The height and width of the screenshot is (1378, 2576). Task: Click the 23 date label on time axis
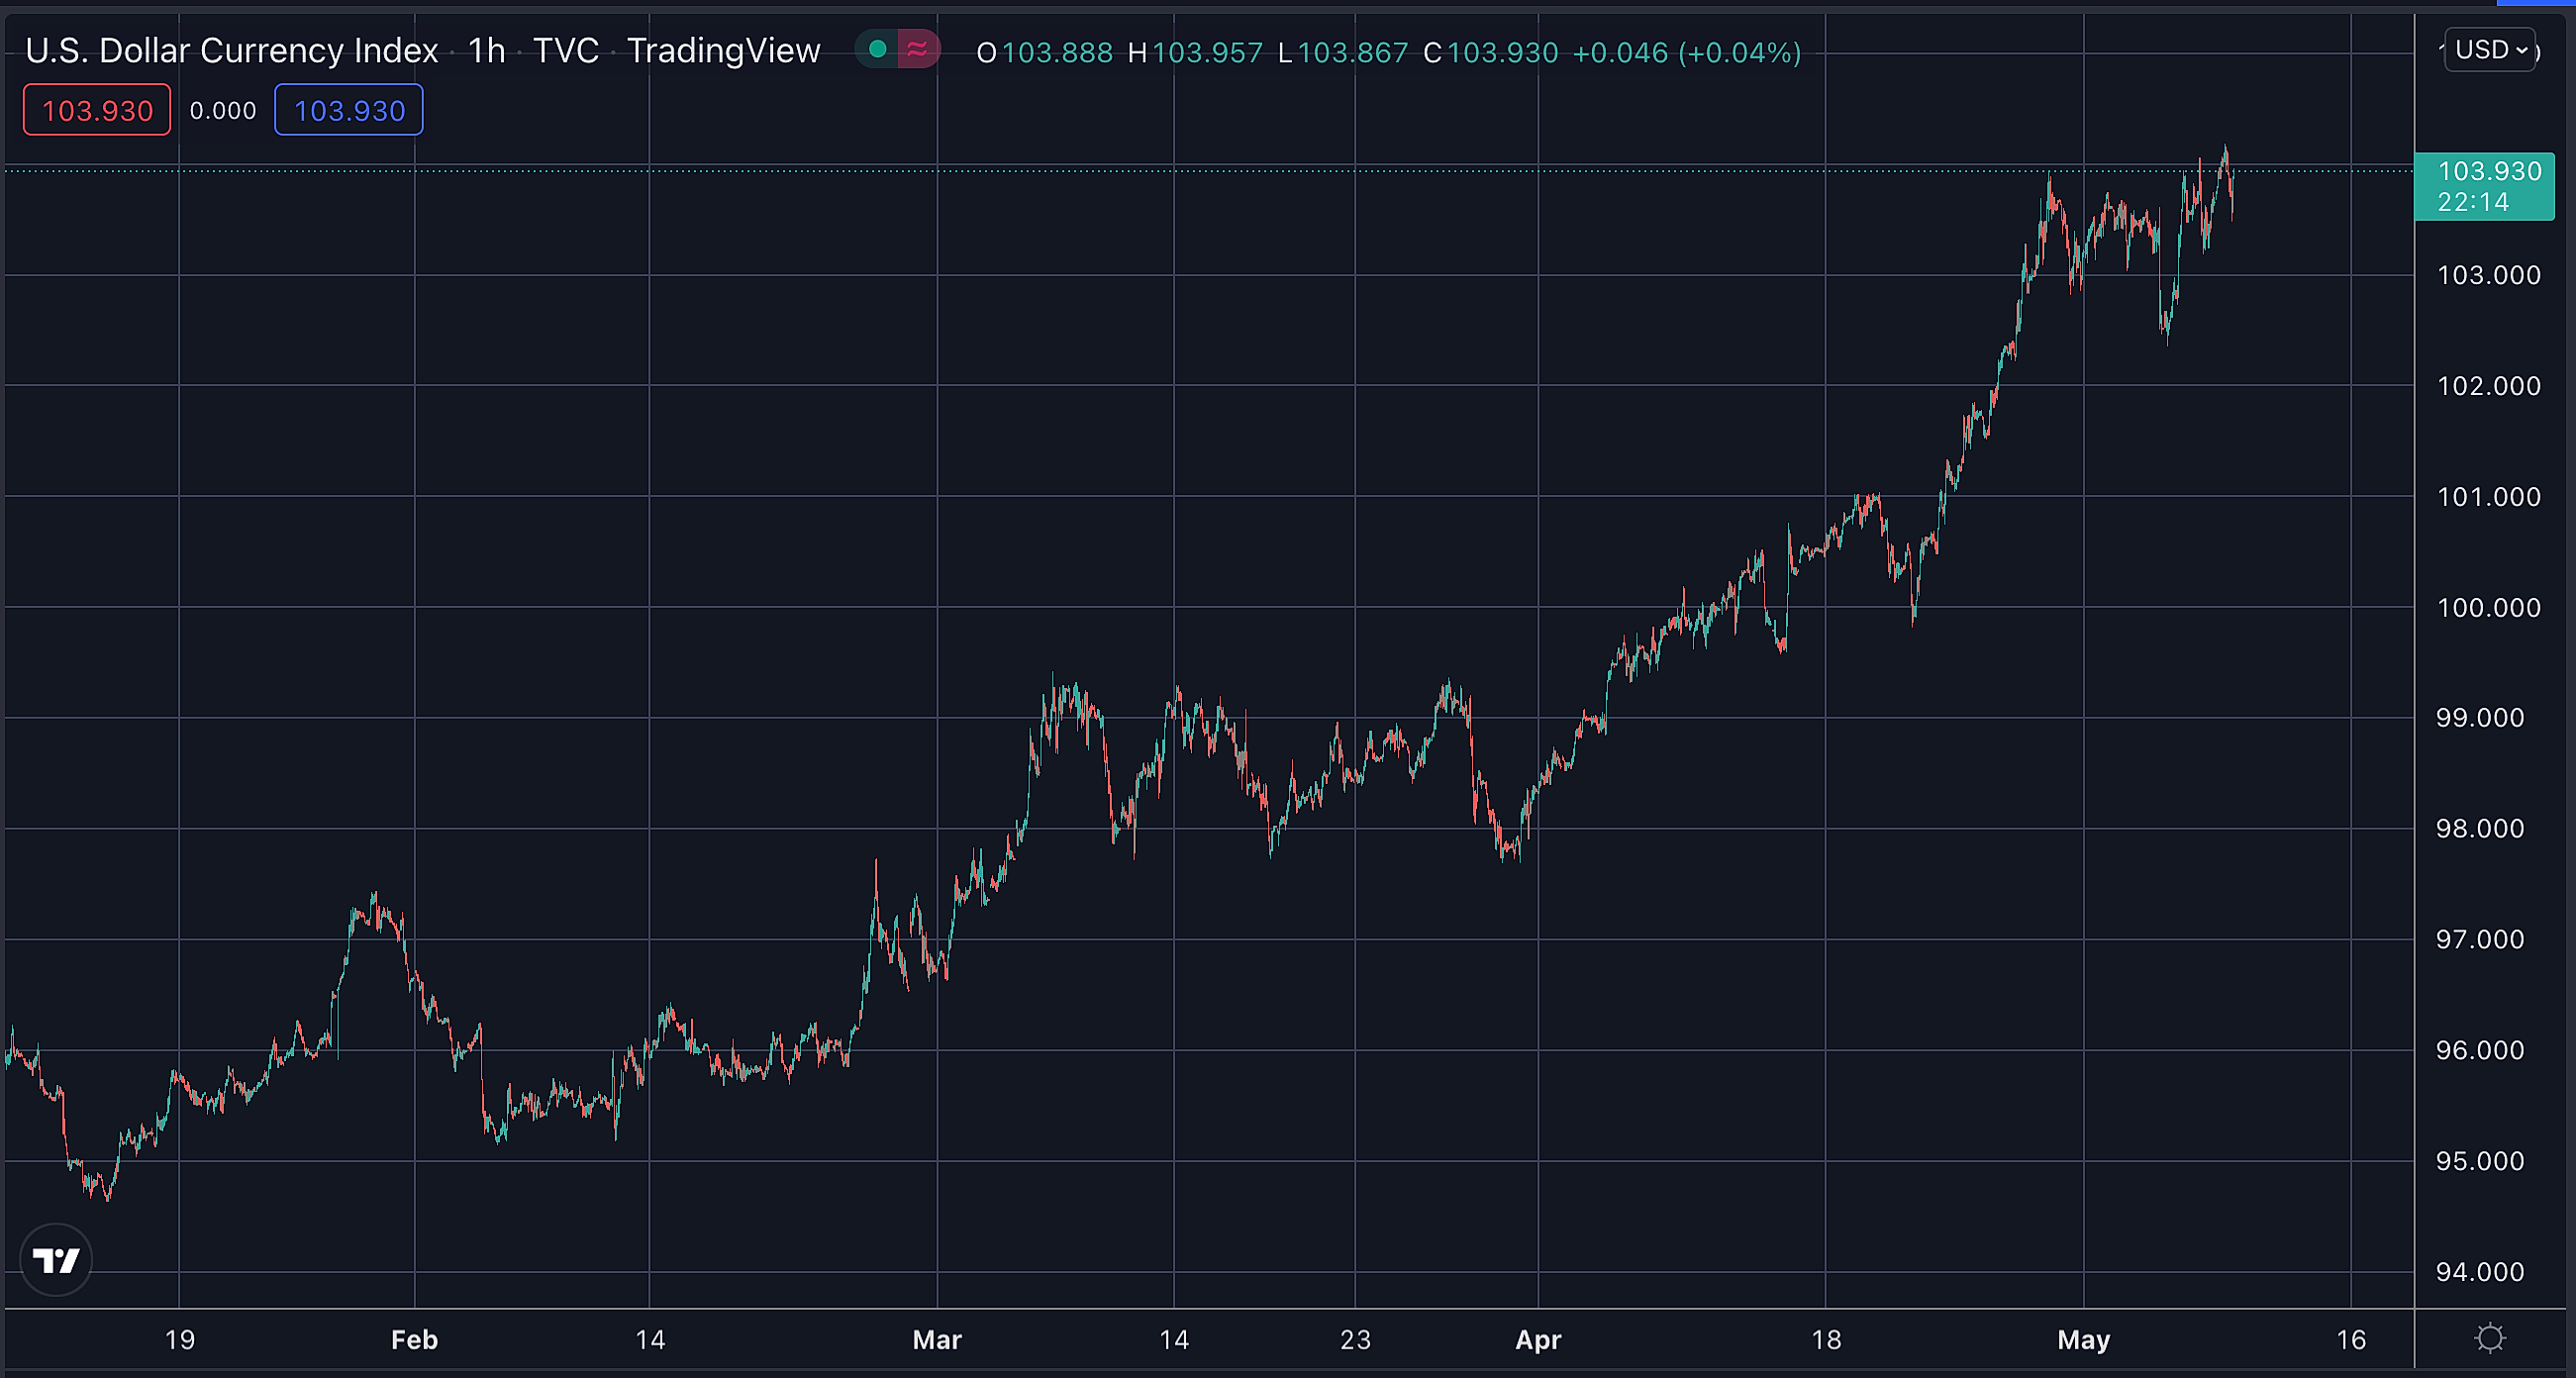(x=1355, y=1340)
